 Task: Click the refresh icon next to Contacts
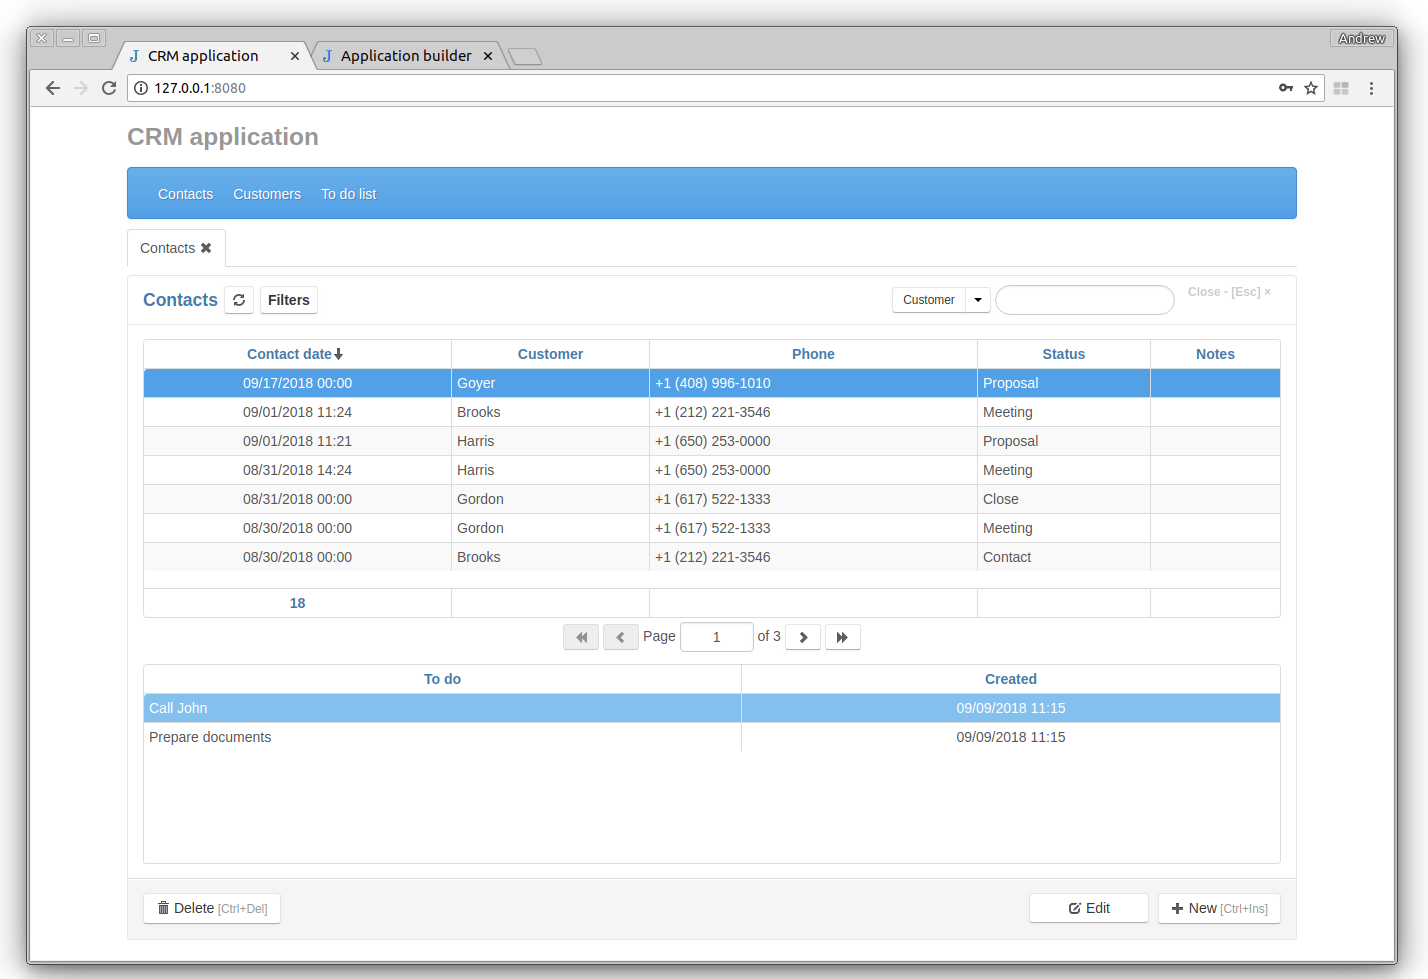pyautogui.click(x=239, y=300)
